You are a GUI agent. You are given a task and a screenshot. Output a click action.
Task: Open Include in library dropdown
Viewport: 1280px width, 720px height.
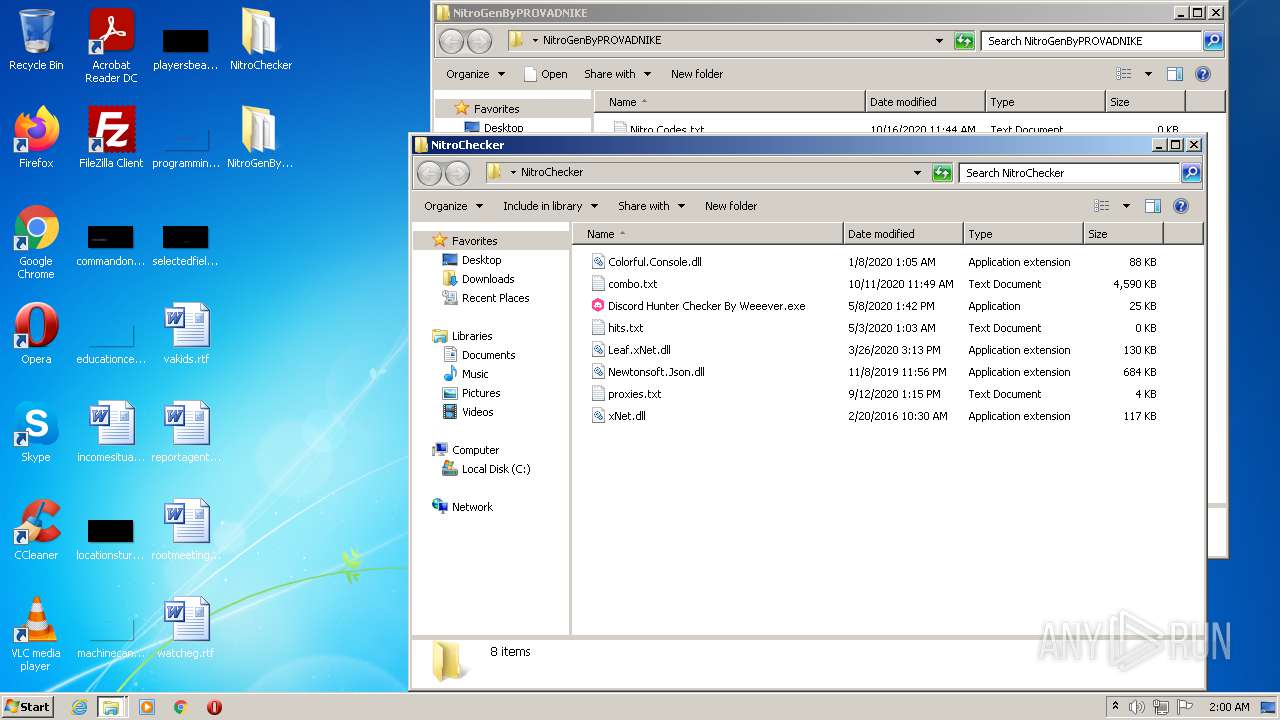(550, 206)
